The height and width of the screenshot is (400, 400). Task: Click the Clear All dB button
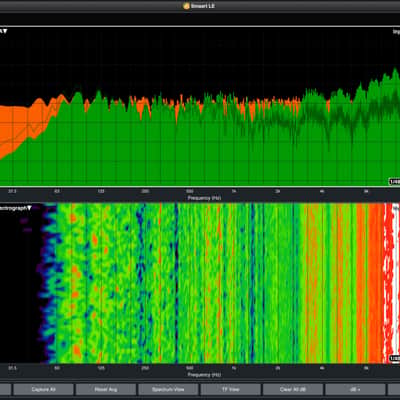coord(293,389)
